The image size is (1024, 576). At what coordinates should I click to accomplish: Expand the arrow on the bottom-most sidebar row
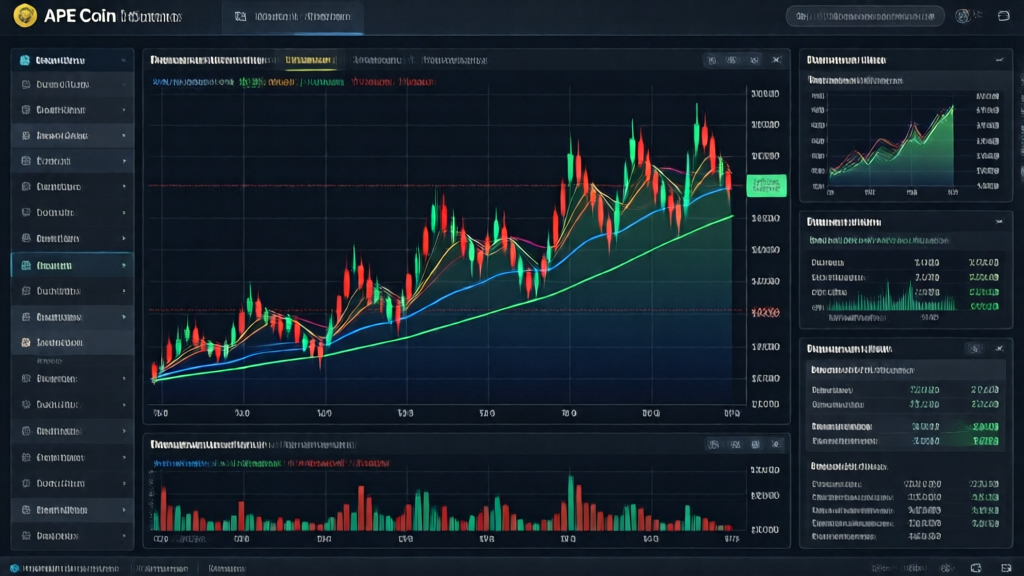point(123,536)
